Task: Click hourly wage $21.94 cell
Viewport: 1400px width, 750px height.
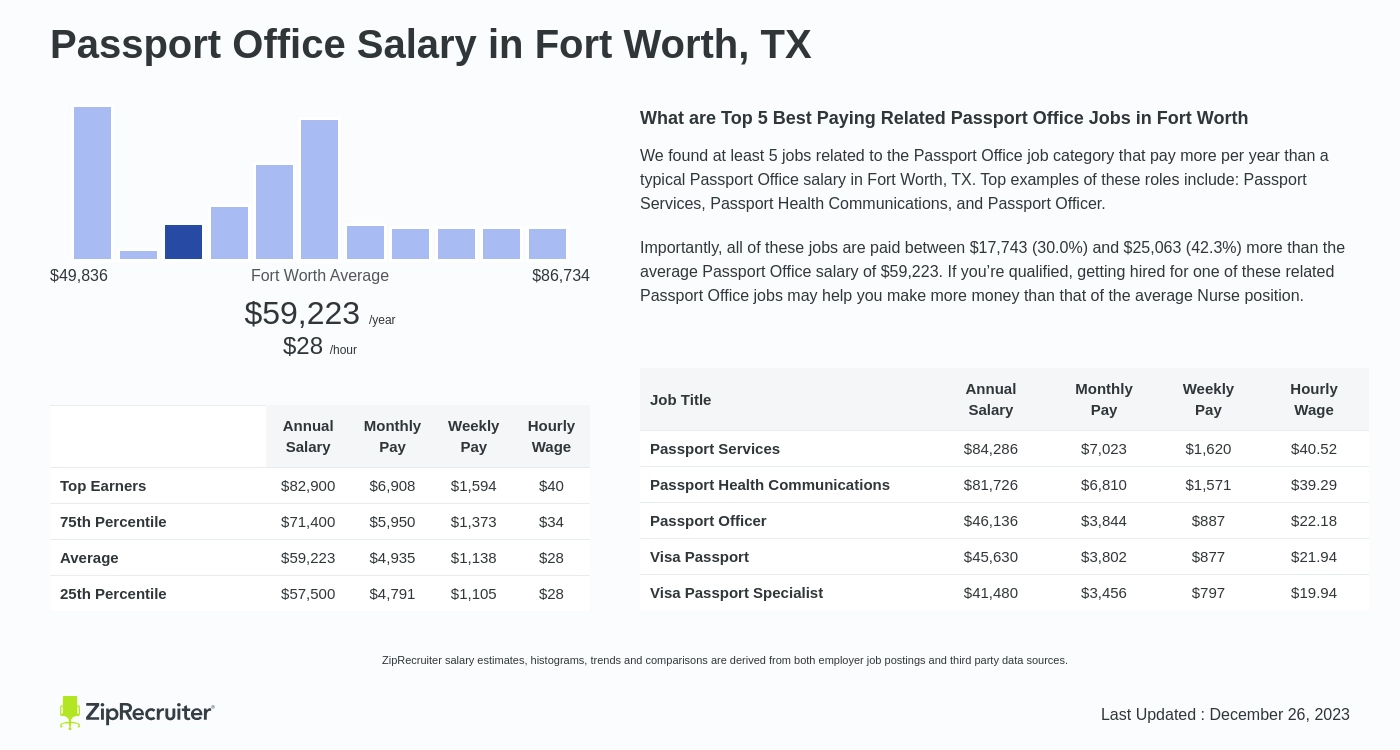Action: (1314, 557)
